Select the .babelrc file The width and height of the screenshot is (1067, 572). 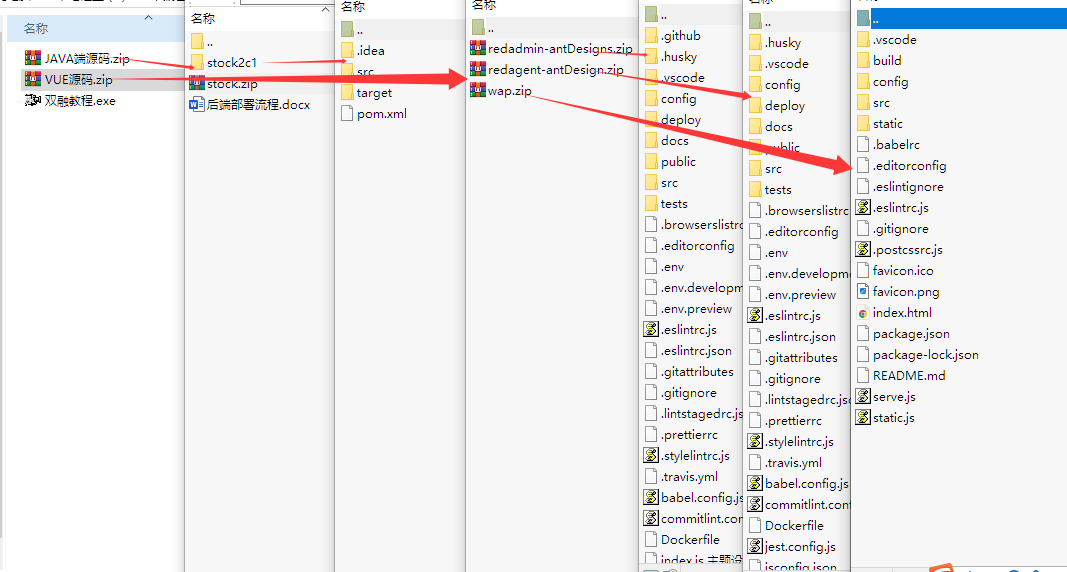[889, 145]
